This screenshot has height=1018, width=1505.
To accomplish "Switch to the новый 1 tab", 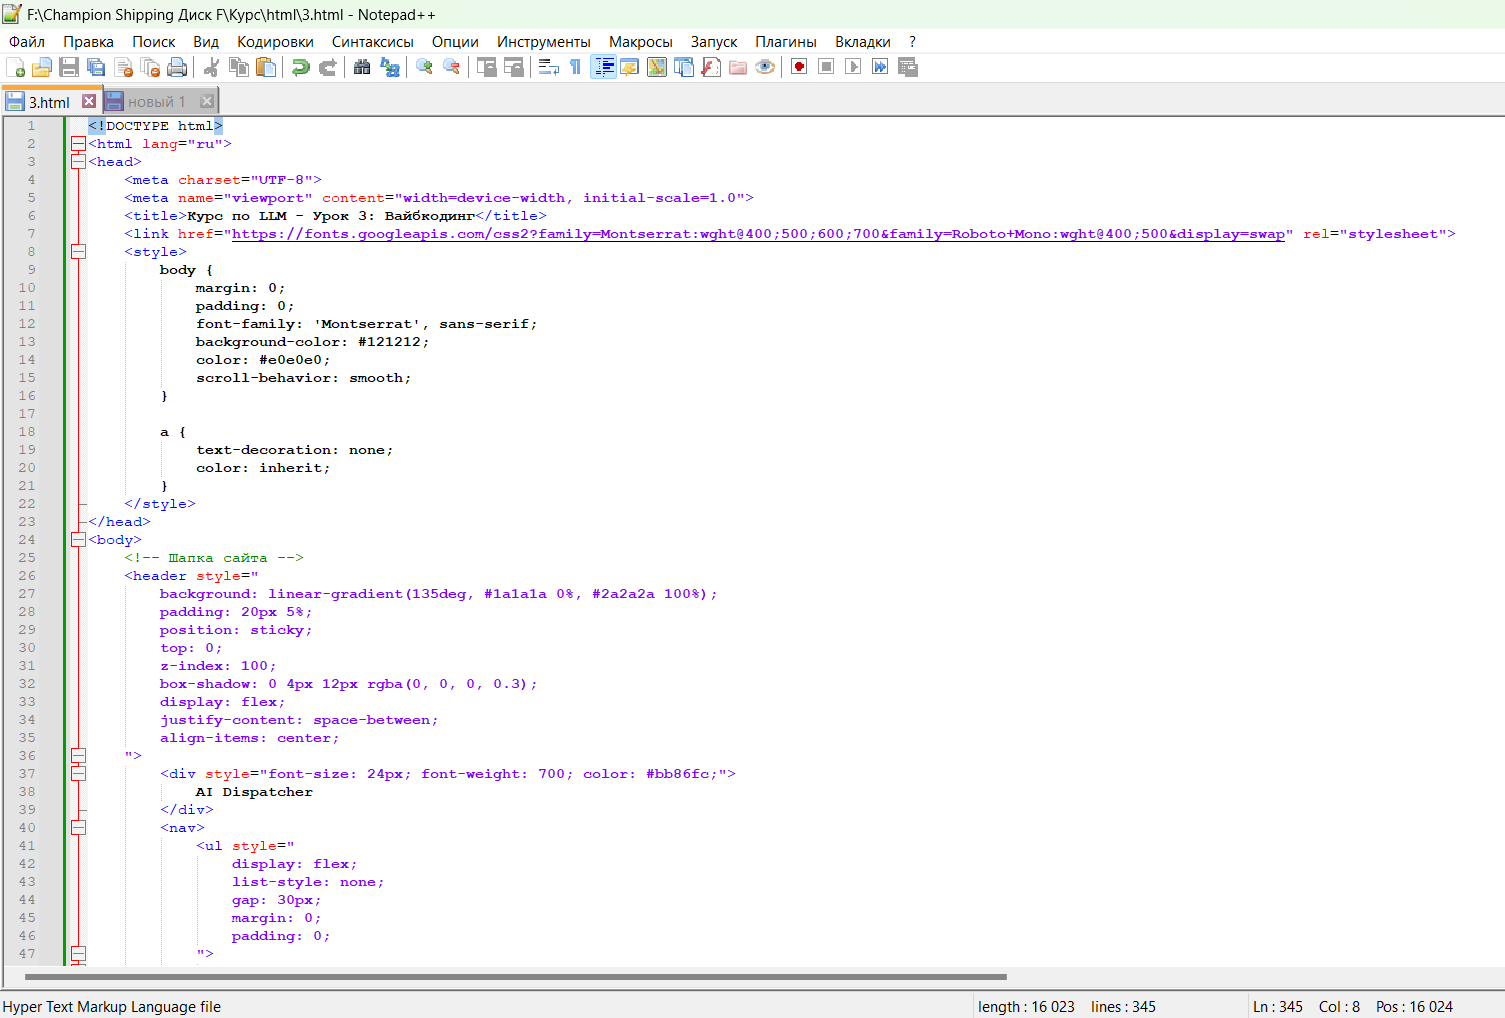I will pyautogui.click(x=157, y=102).
